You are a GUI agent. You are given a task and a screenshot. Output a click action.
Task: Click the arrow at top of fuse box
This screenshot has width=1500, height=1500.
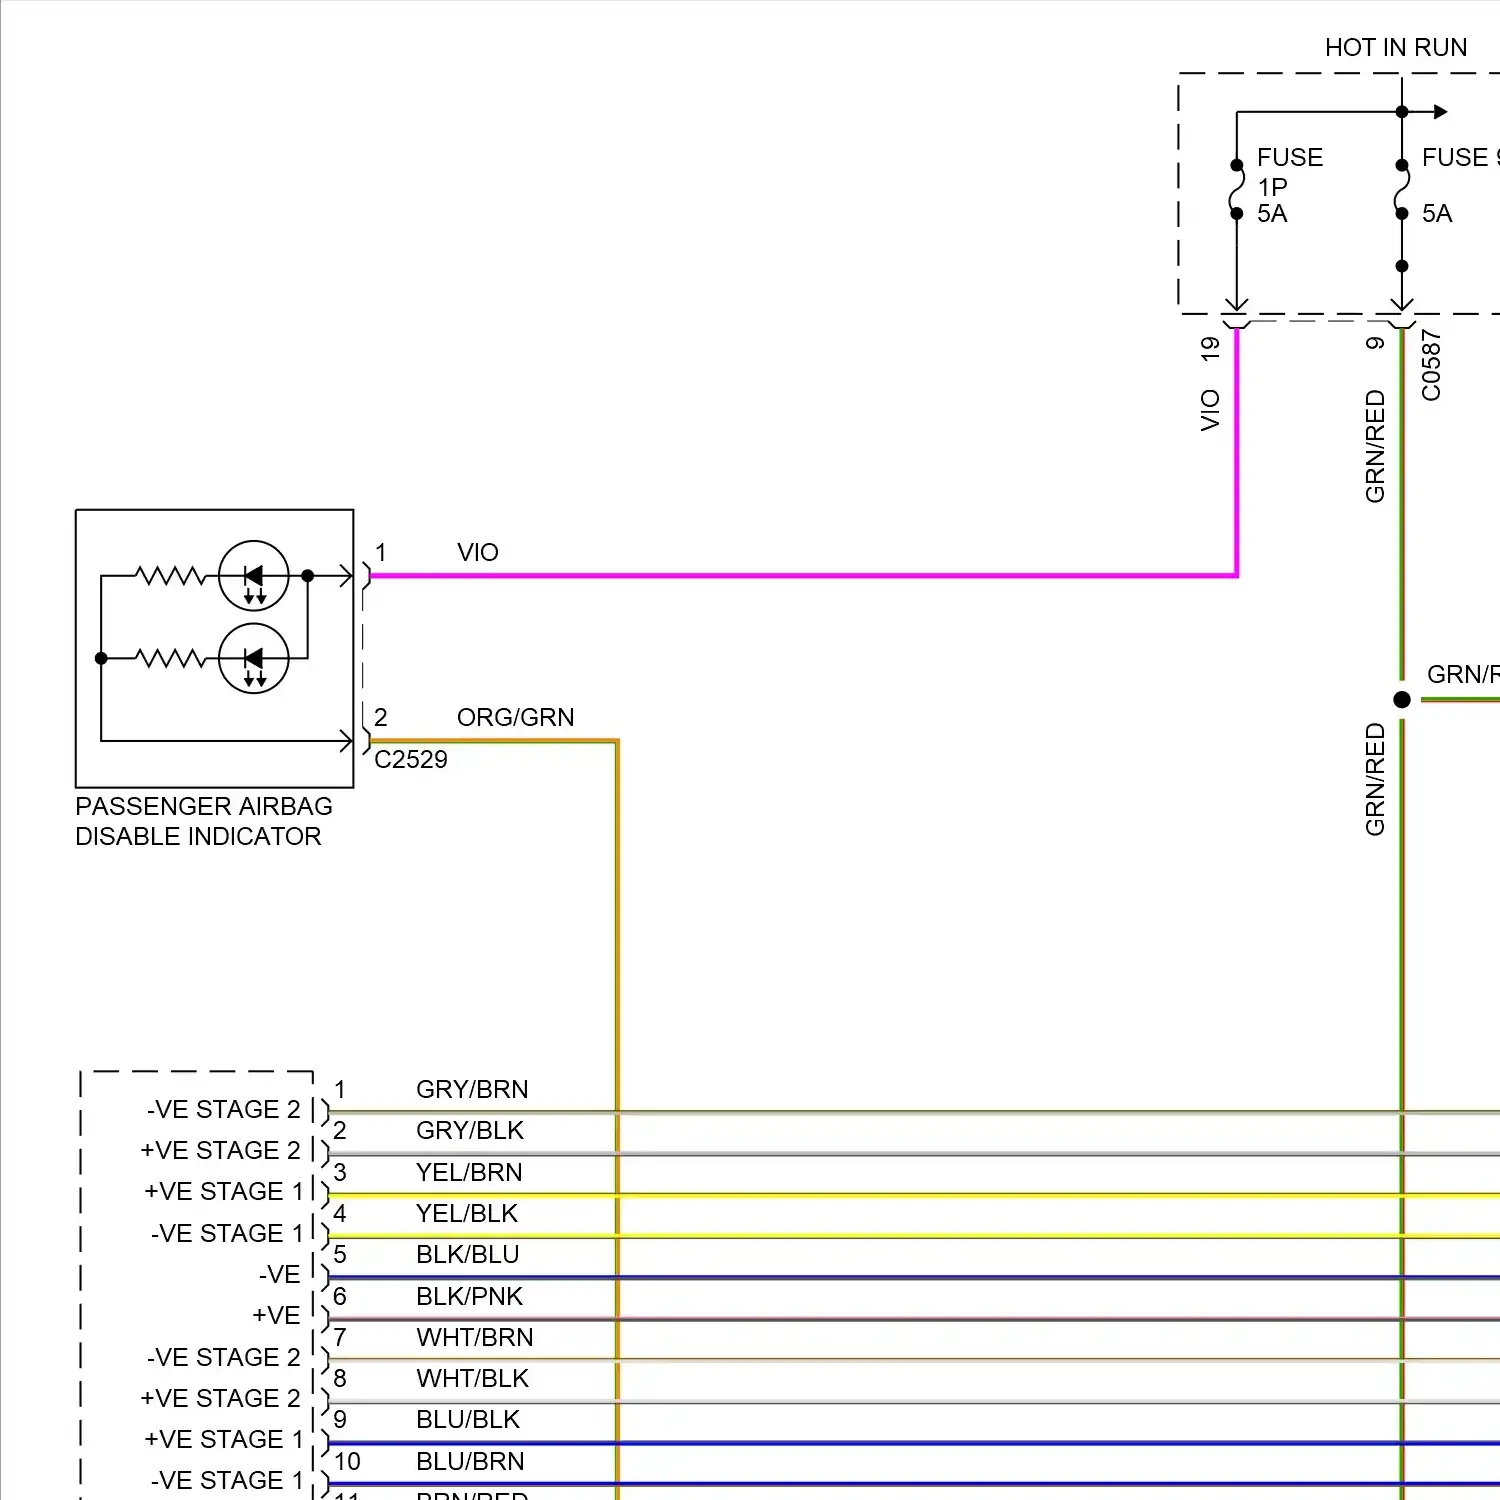tap(1440, 112)
